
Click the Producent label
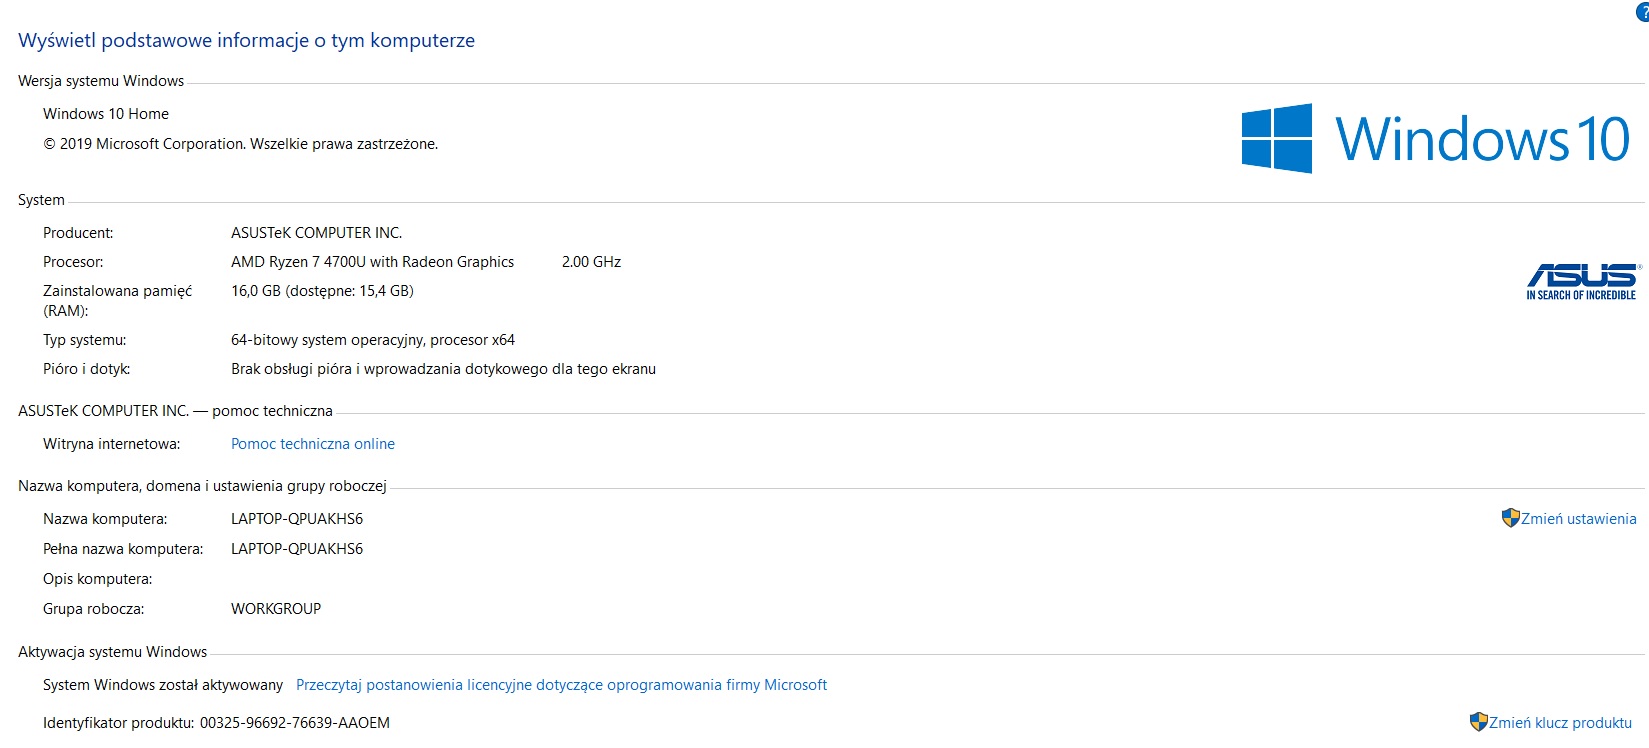78,233
